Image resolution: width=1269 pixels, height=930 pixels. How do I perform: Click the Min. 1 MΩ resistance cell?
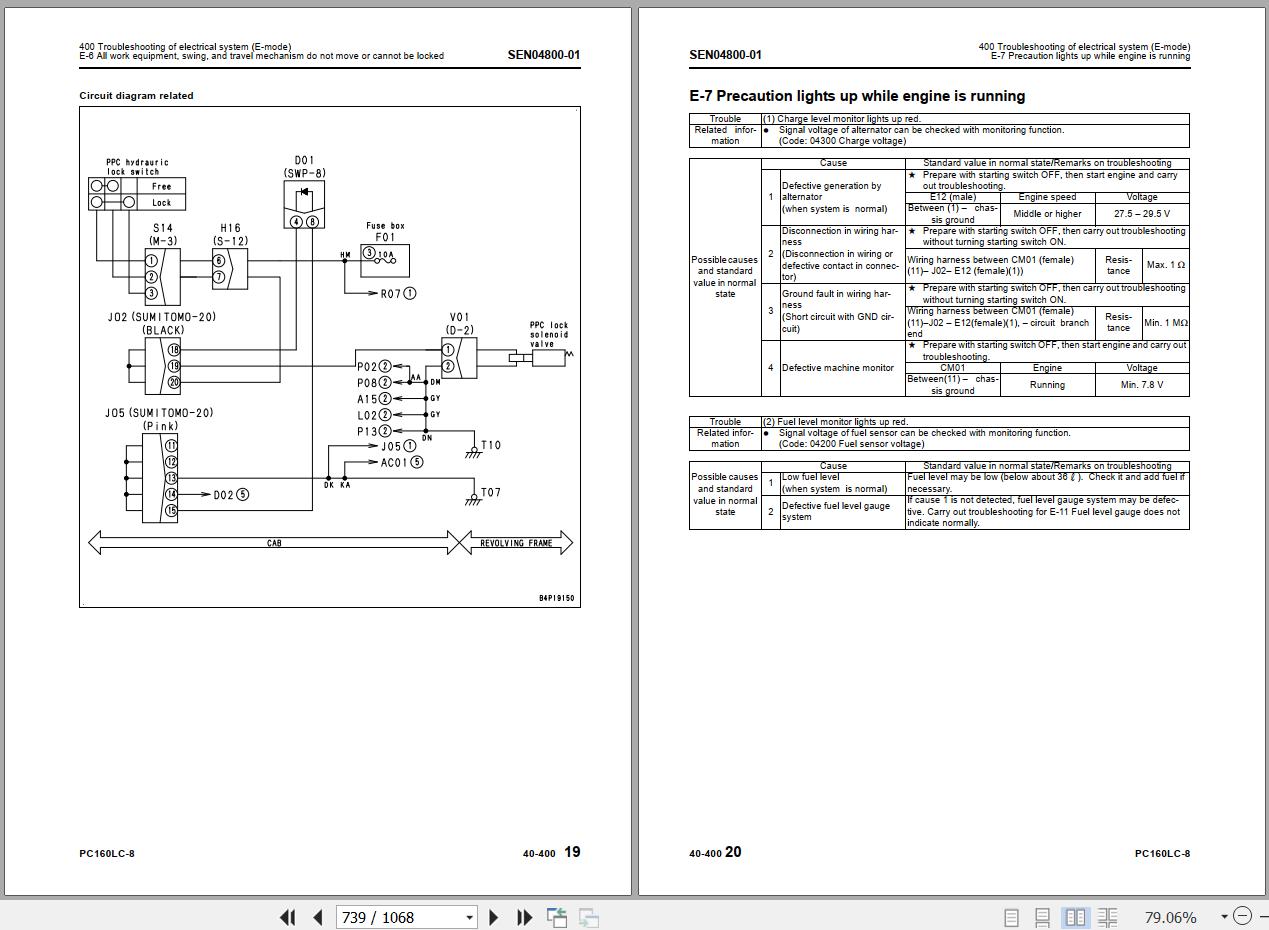point(1166,322)
